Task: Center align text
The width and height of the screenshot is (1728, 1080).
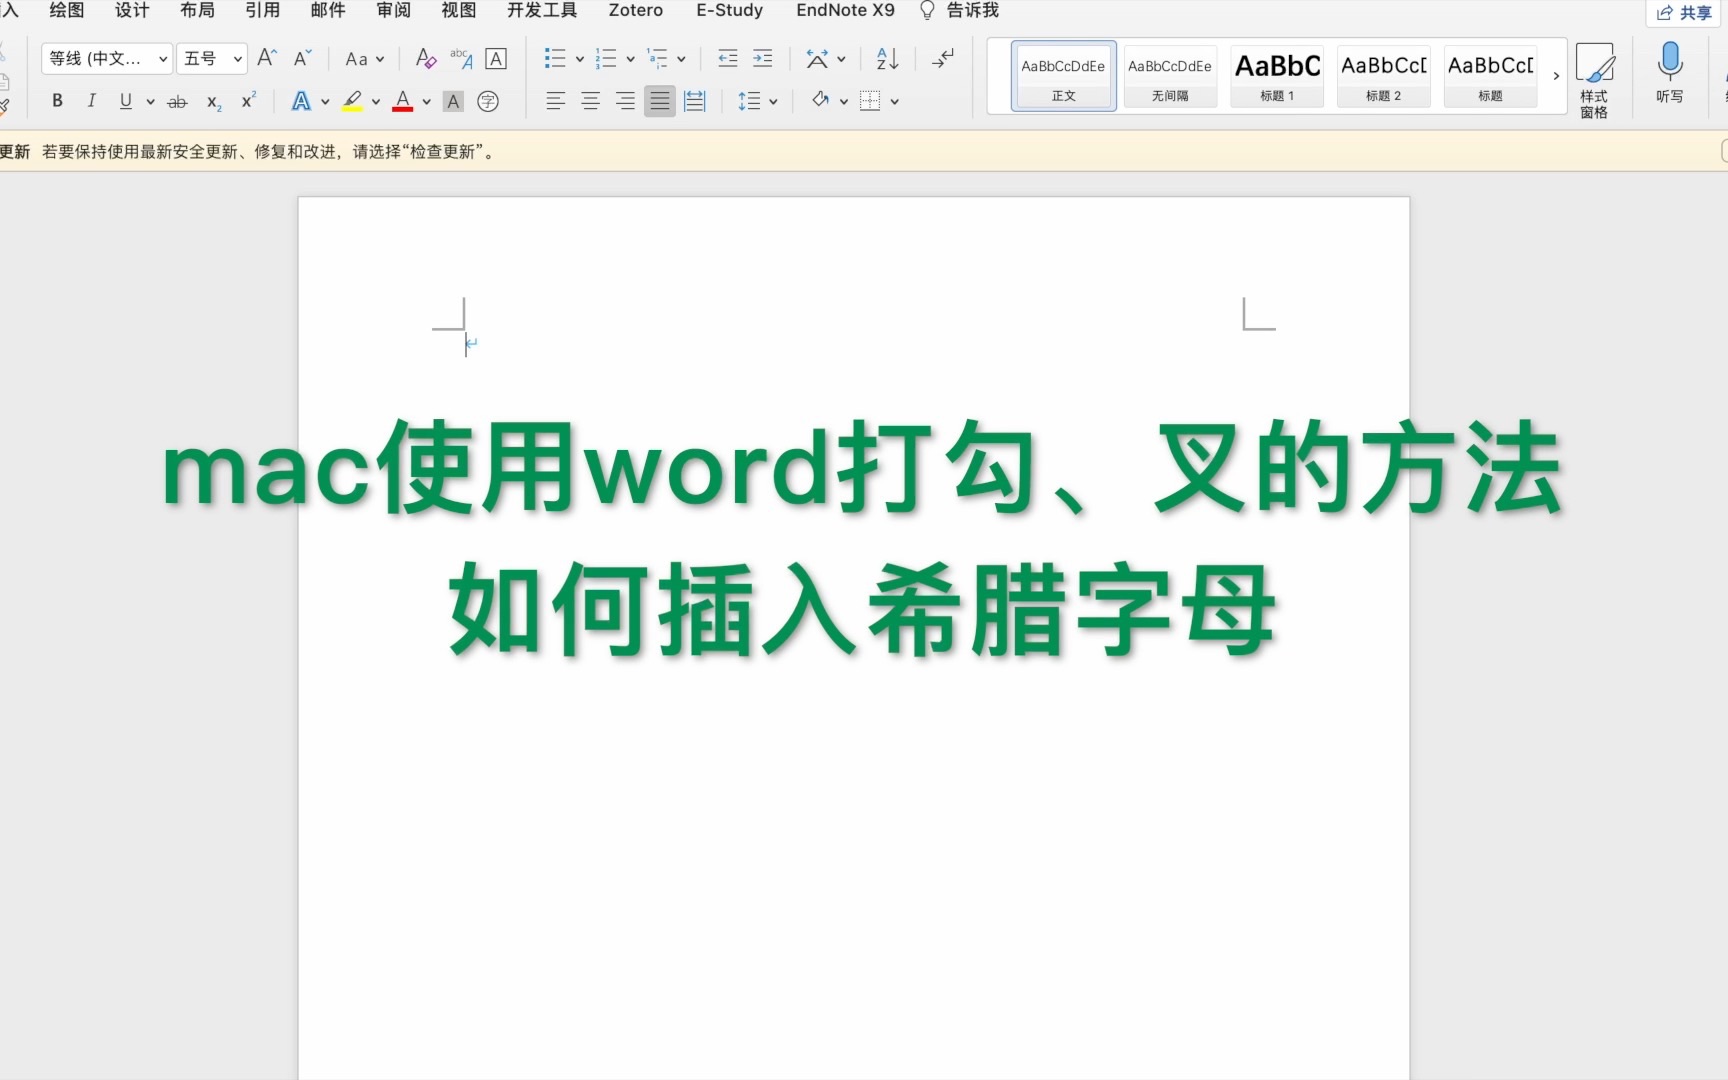Action: coord(590,101)
